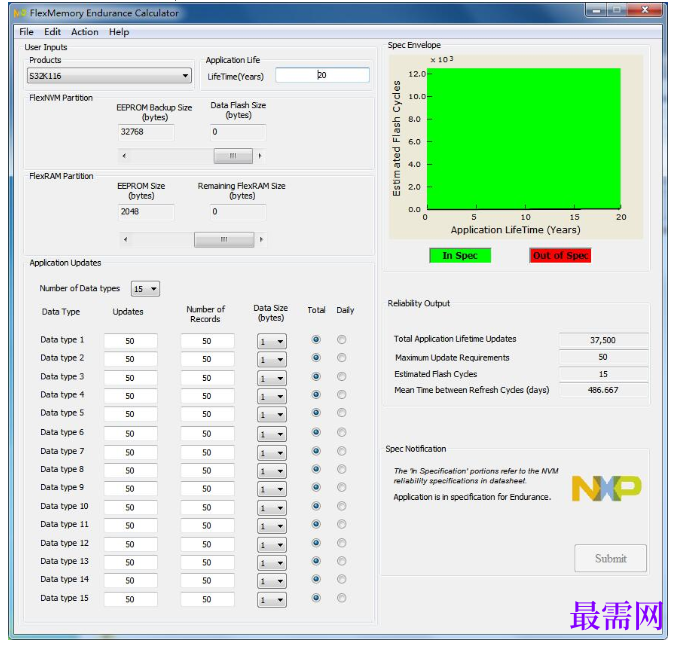This screenshot has height=647, width=682.
Task: Select Total radio for Data type 5
Action: tap(316, 413)
